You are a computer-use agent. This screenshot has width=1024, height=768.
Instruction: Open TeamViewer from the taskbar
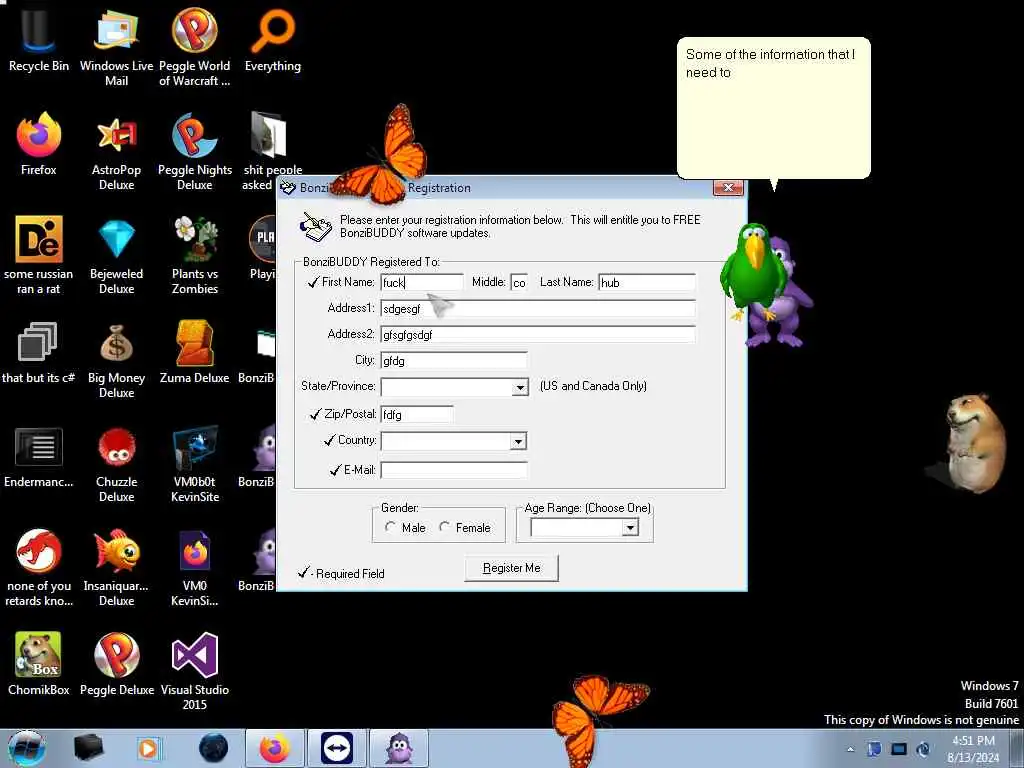click(337, 748)
